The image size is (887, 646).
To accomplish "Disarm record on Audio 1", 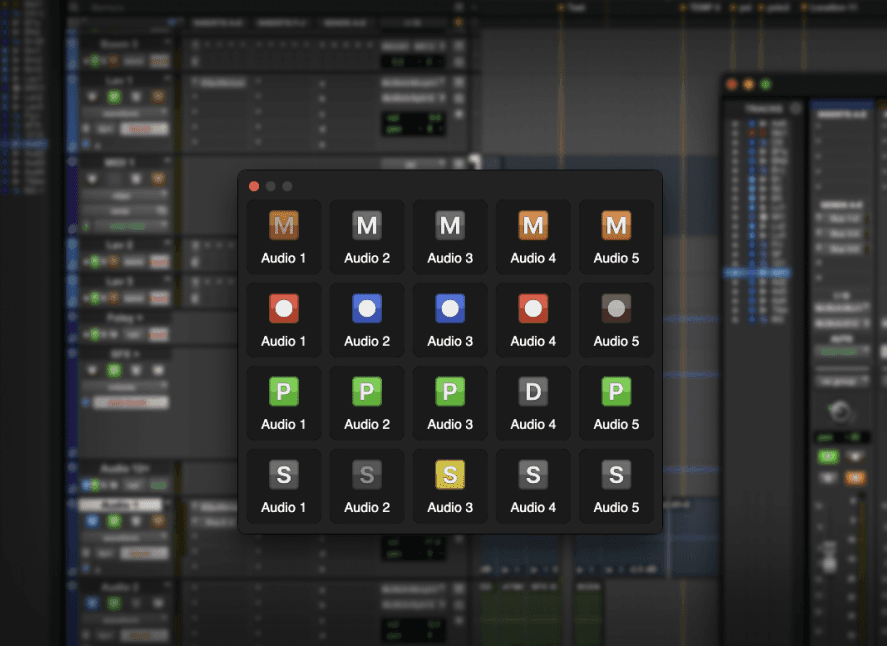I will coord(283,308).
